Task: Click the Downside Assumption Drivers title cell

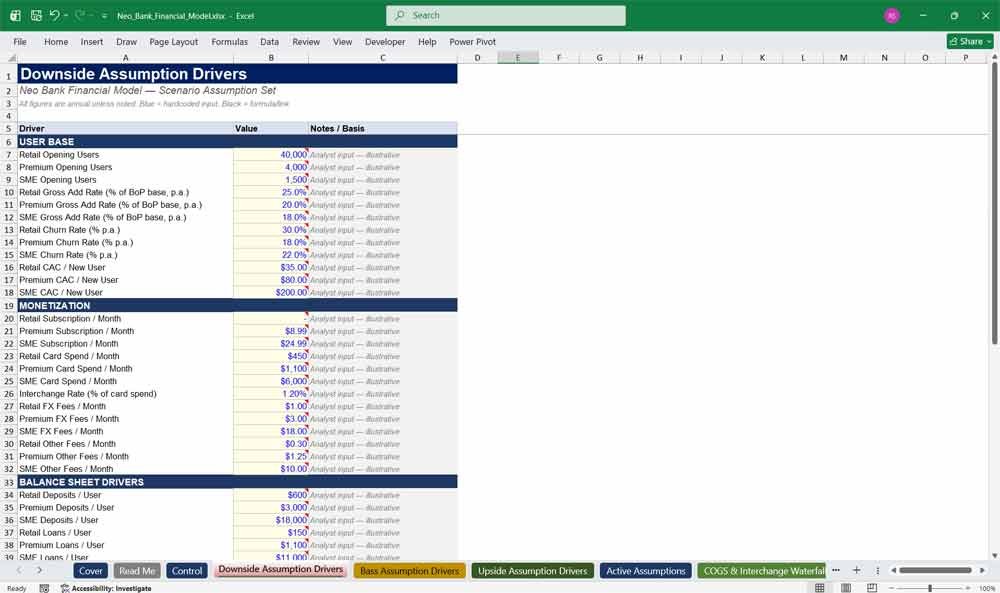Action: point(237,73)
